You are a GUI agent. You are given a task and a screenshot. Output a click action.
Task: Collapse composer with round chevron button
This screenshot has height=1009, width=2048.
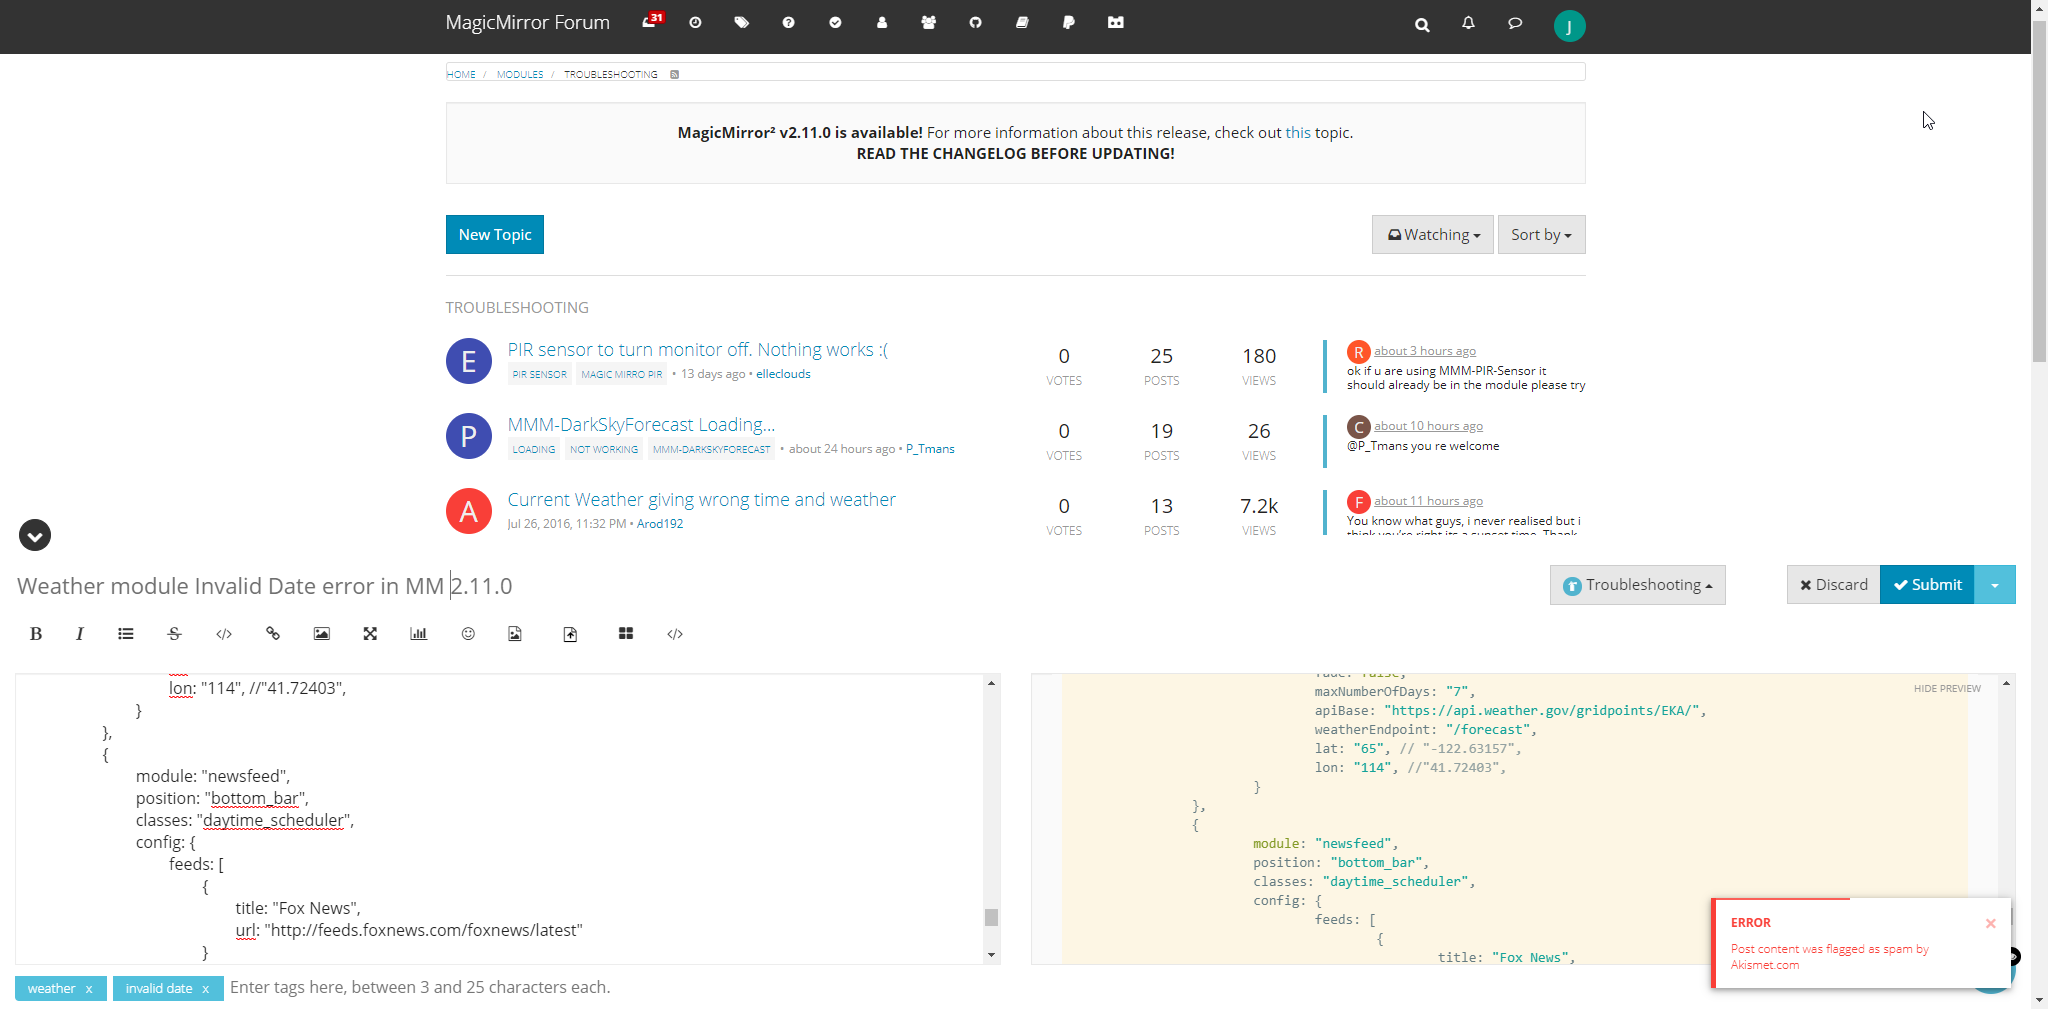point(35,536)
